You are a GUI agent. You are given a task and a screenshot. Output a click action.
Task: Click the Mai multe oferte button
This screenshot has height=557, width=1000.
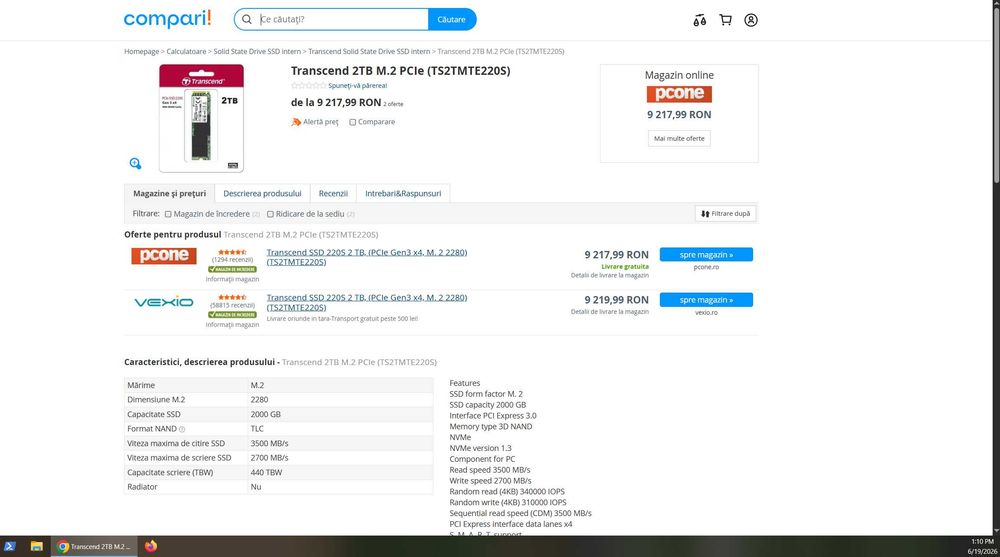pyautogui.click(x=679, y=138)
